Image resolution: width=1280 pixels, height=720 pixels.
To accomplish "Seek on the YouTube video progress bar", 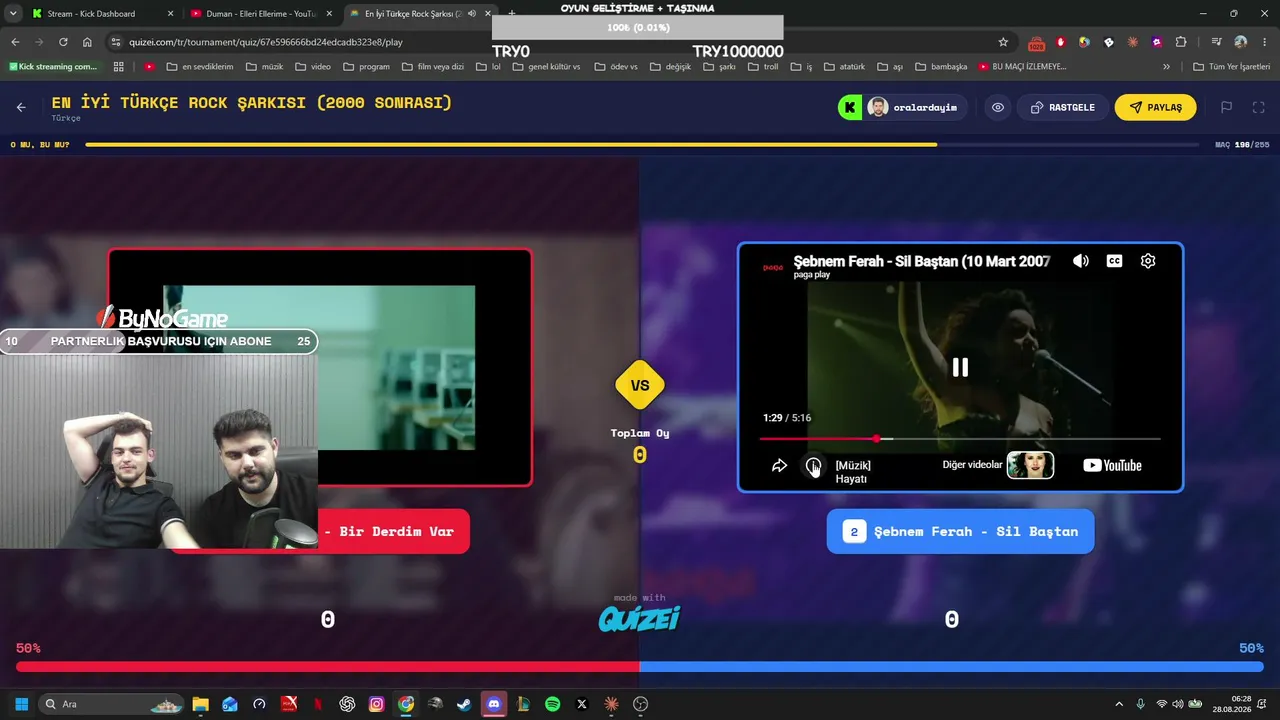I will (960, 439).
